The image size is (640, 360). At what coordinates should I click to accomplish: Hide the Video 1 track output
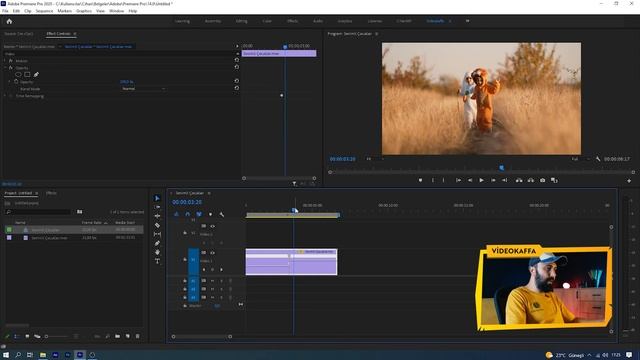point(212,253)
